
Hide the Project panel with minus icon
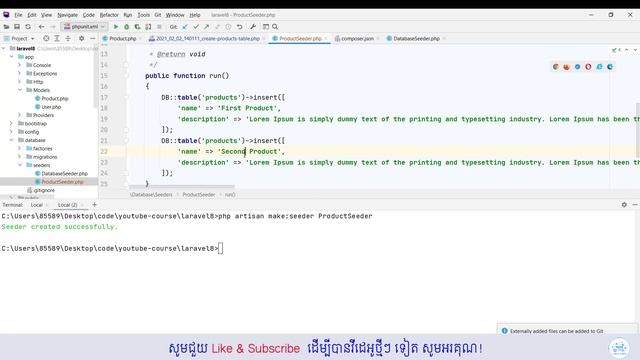pyautogui.click(x=92, y=38)
